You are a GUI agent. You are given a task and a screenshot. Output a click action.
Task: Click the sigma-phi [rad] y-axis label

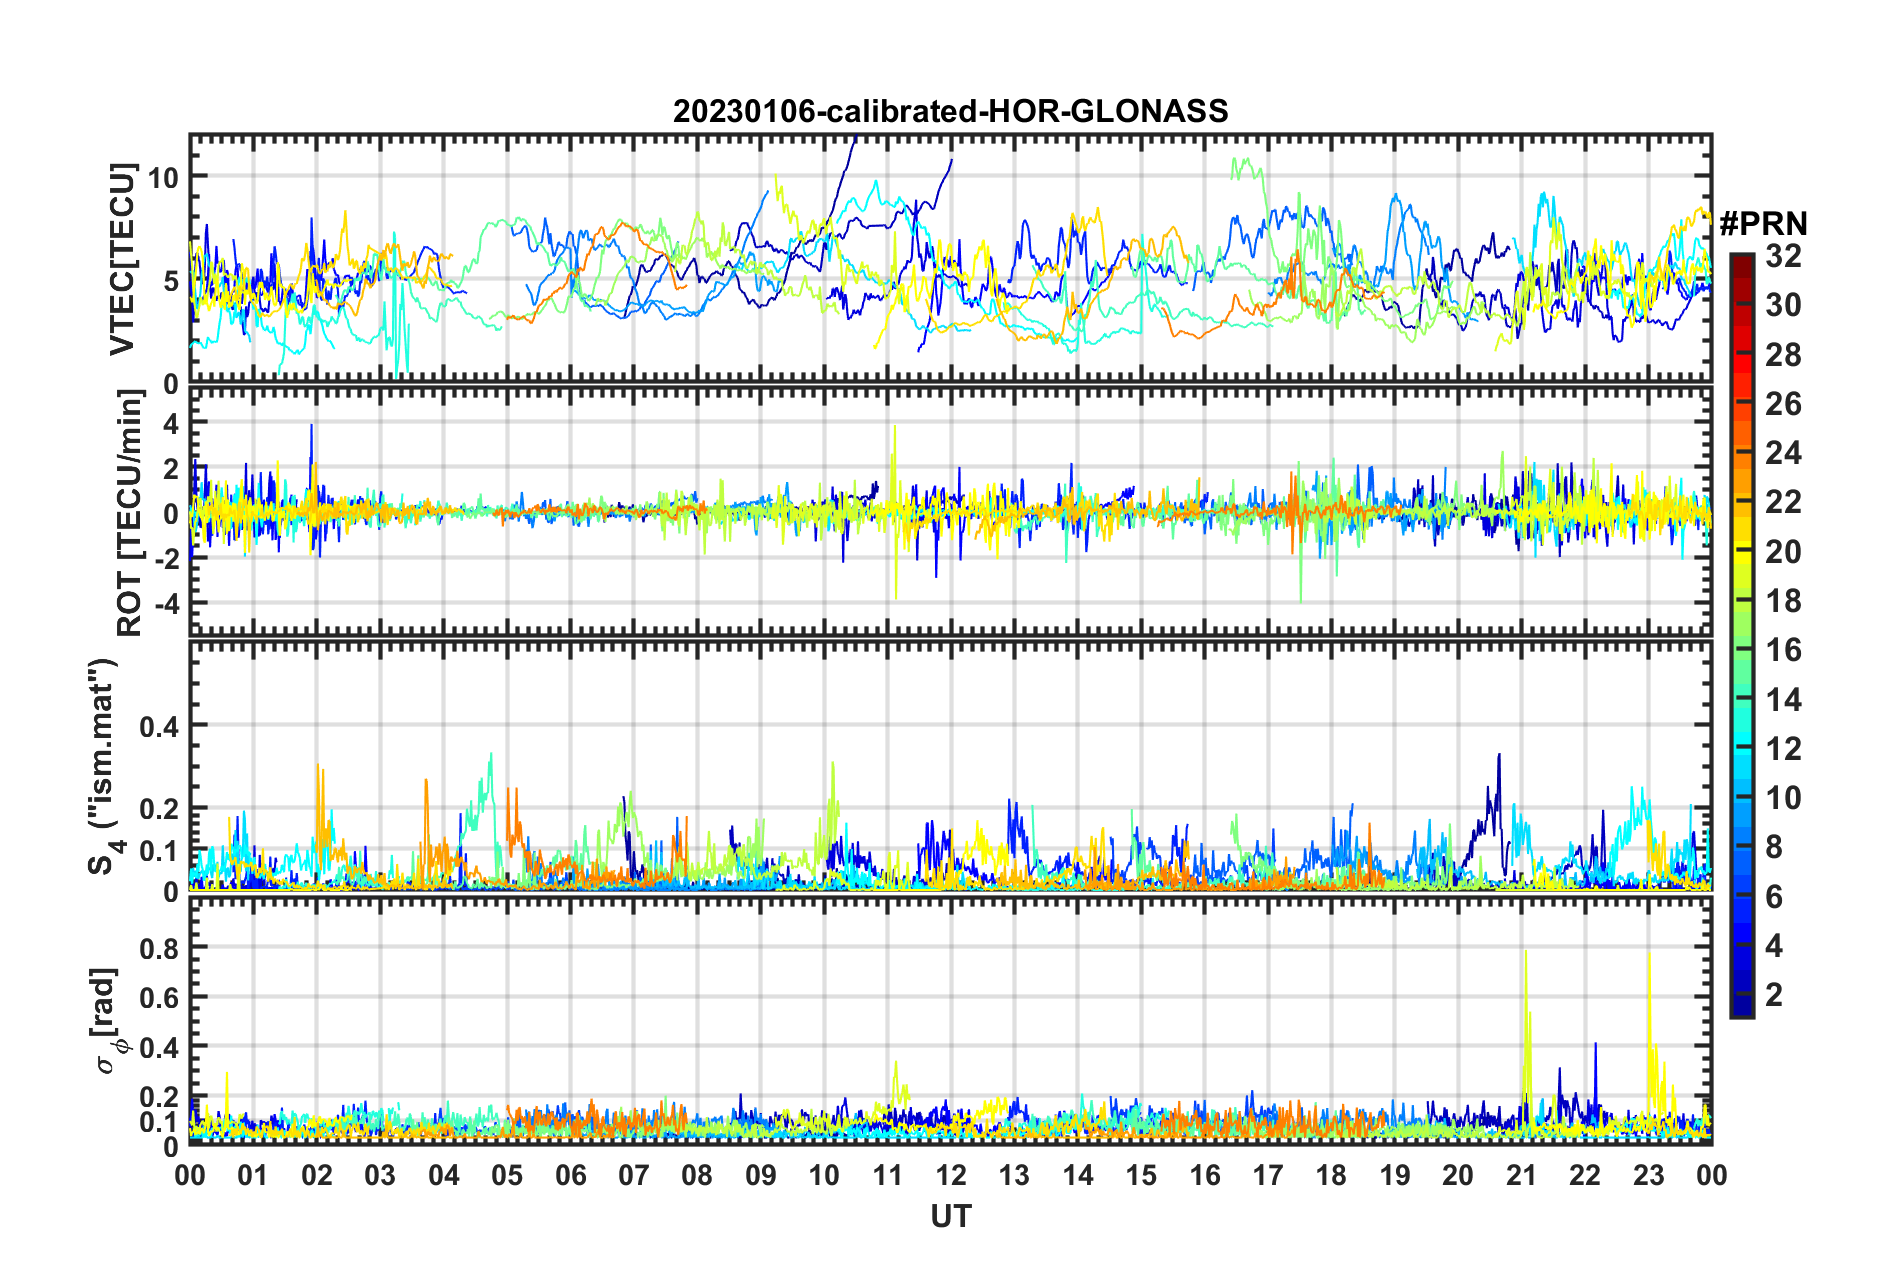click(x=105, y=1020)
